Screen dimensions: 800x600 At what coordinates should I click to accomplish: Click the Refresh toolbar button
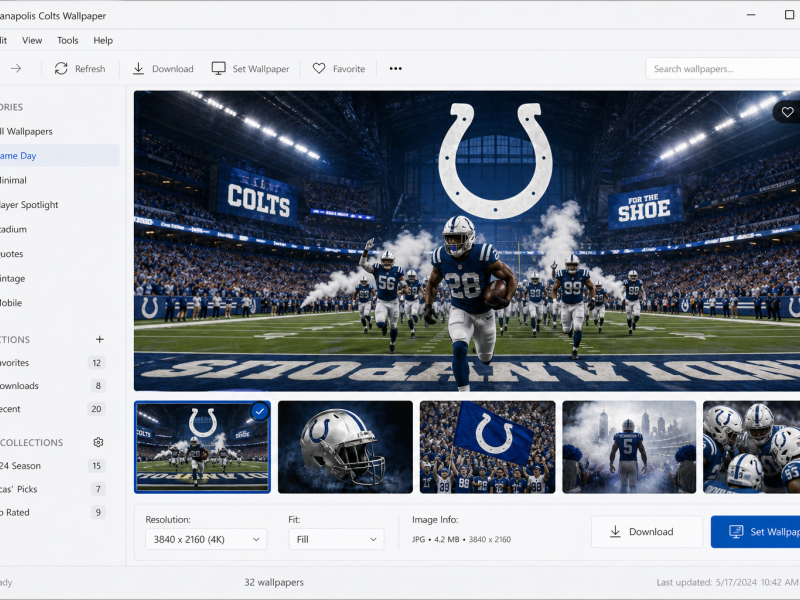coord(80,68)
